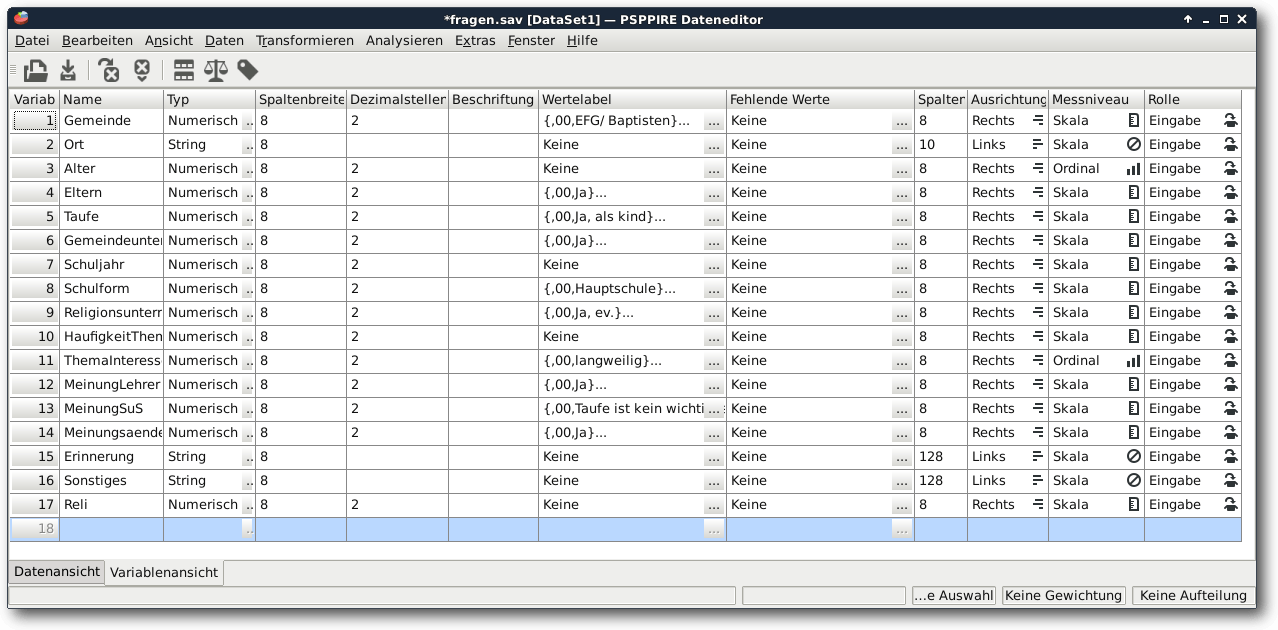The image size is (1278, 630).
Task: Expand the Messniveau cell of ThemaInteresse
Action: [x=1133, y=361]
